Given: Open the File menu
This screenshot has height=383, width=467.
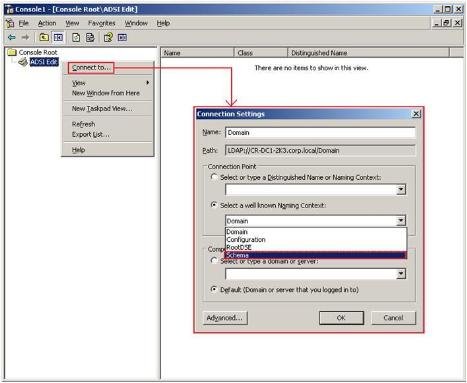Looking at the screenshot, I should [23, 23].
